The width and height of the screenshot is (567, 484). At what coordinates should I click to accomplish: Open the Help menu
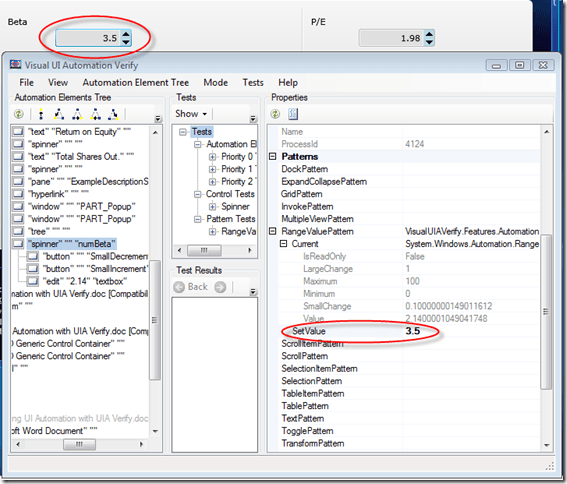tap(288, 82)
